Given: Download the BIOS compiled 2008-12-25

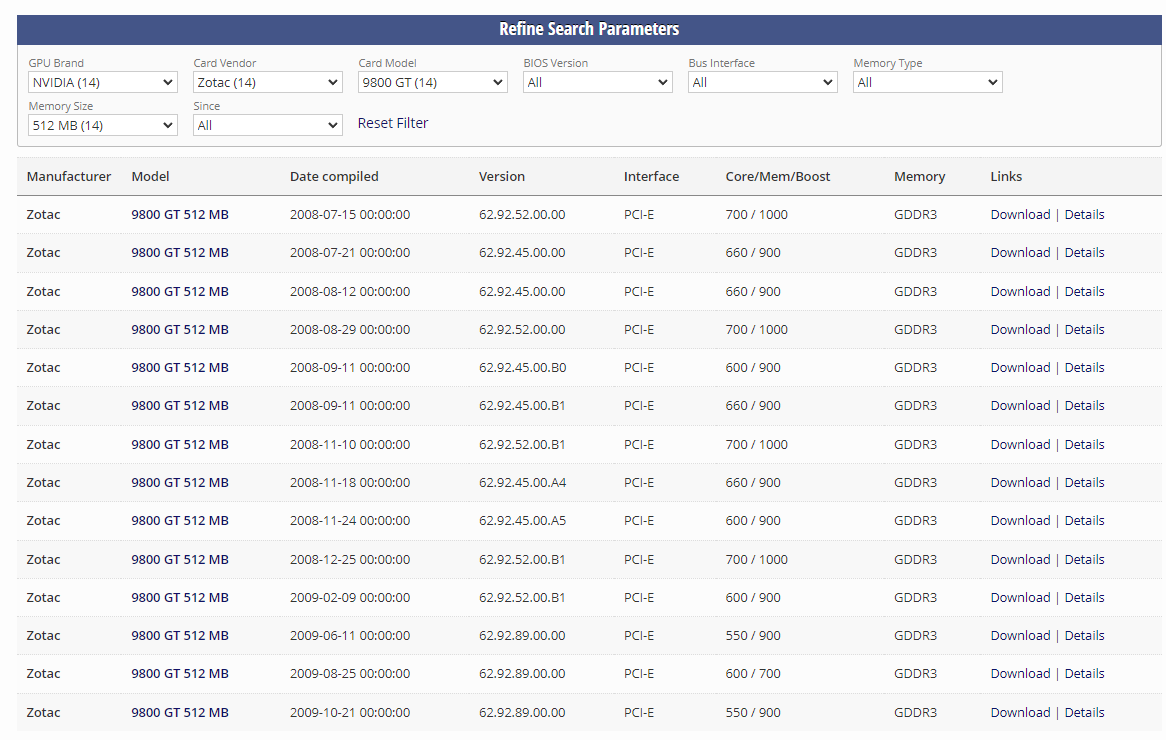Looking at the screenshot, I should (1020, 560).
